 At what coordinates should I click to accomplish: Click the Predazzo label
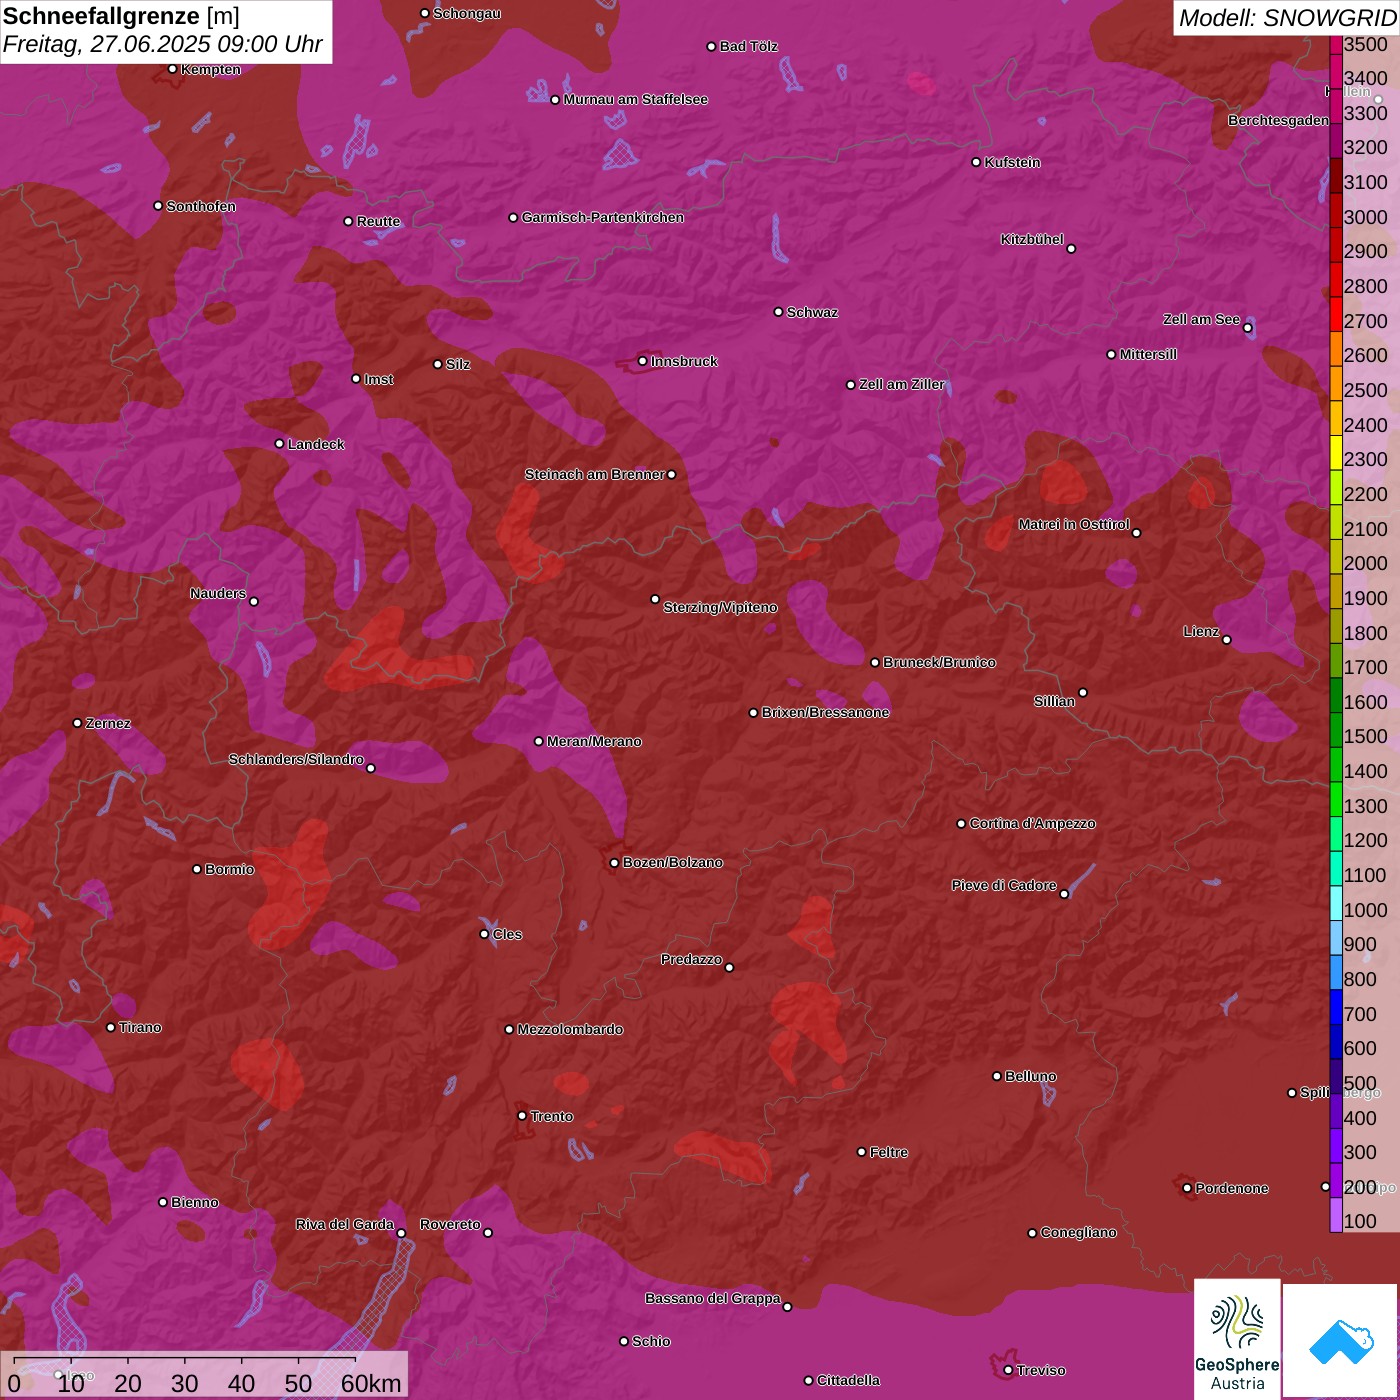pyautogui.click(x=691, y=959)
